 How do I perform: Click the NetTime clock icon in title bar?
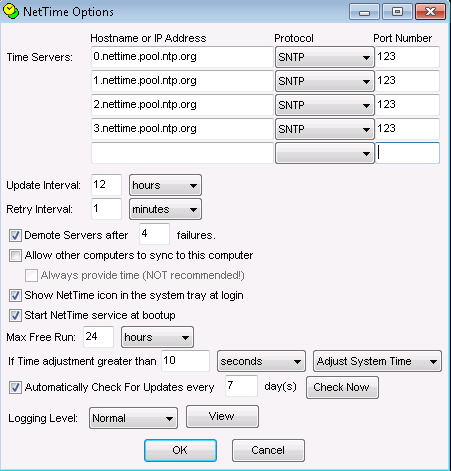click(x=11, y=11)
